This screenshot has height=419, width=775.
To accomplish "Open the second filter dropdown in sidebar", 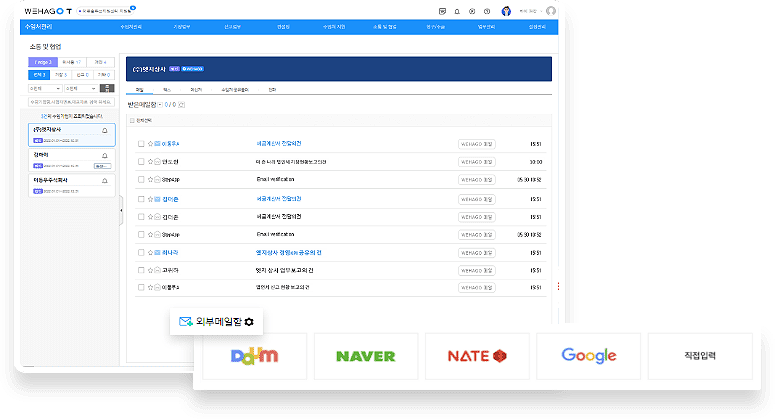I will [81, 88].
